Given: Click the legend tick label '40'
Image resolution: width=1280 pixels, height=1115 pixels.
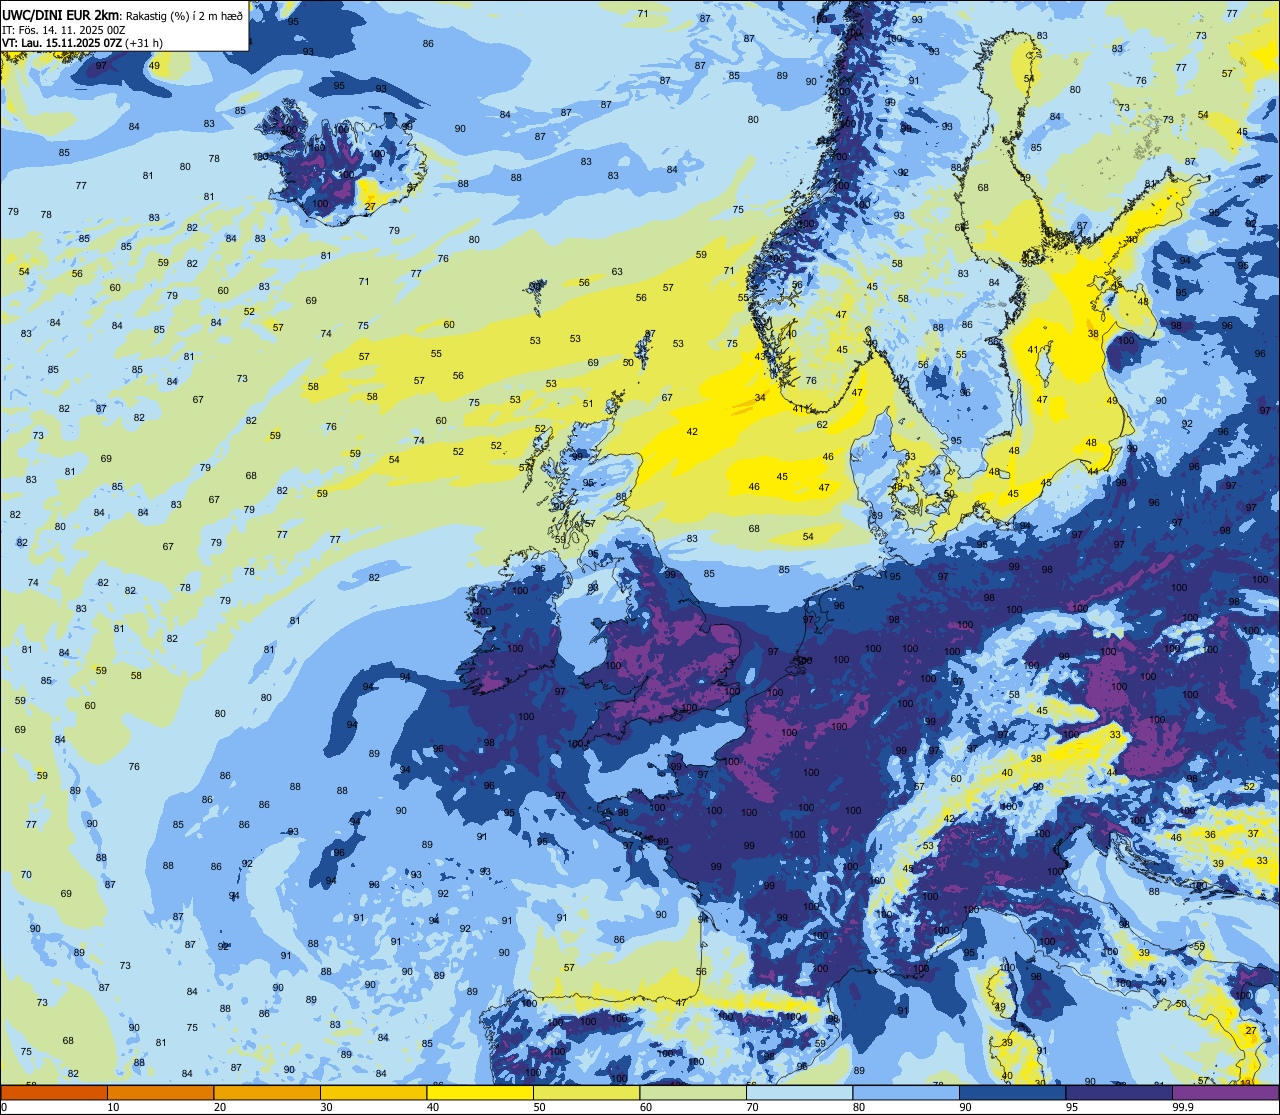Looking at the screenshot, I should tap(433, 1107).
